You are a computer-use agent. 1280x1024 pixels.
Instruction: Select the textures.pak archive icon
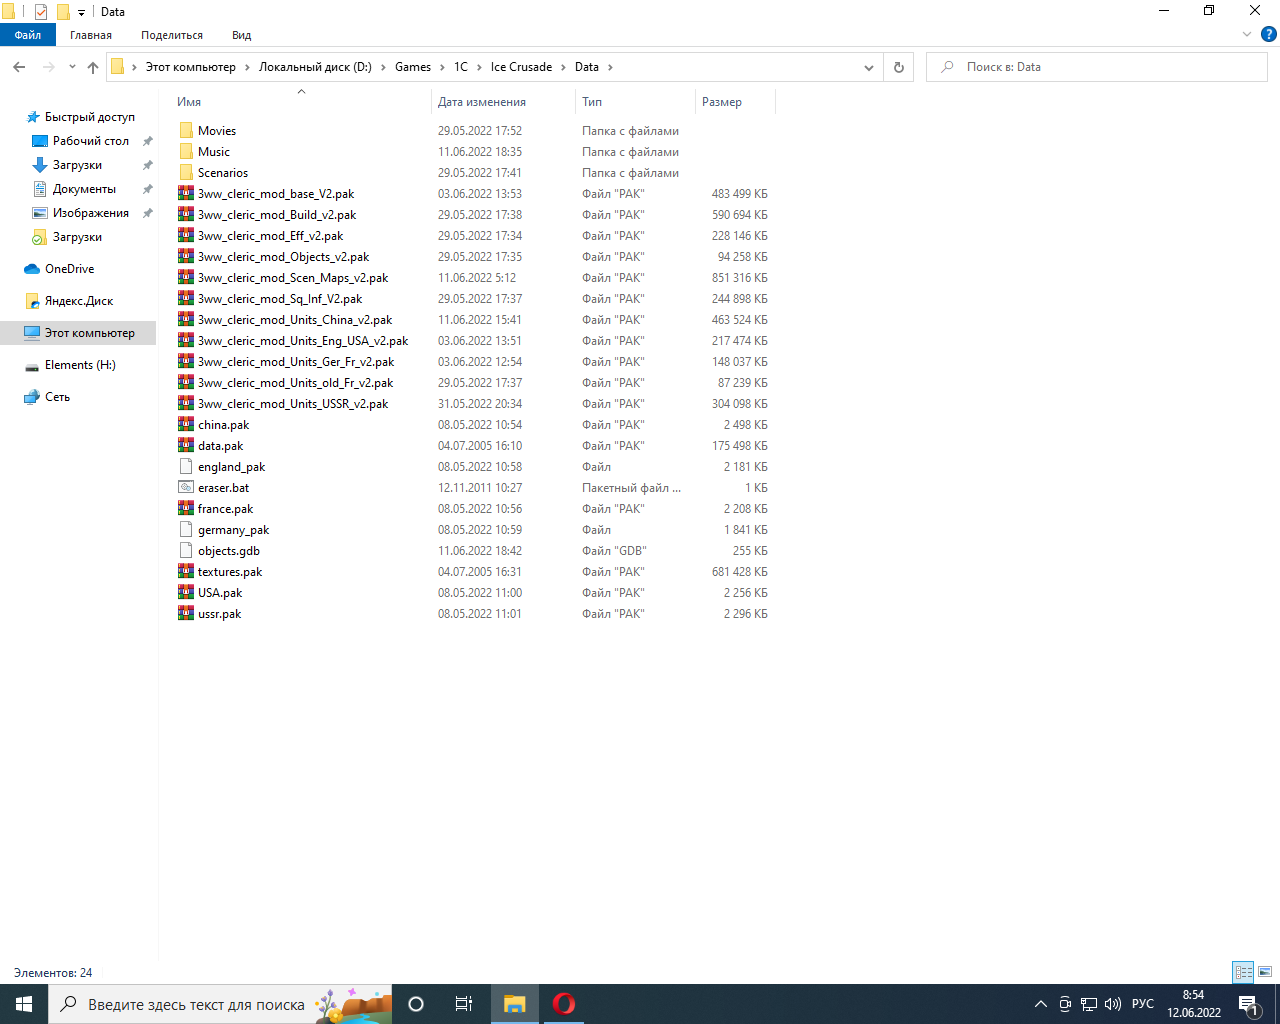[x=186, y=572]
